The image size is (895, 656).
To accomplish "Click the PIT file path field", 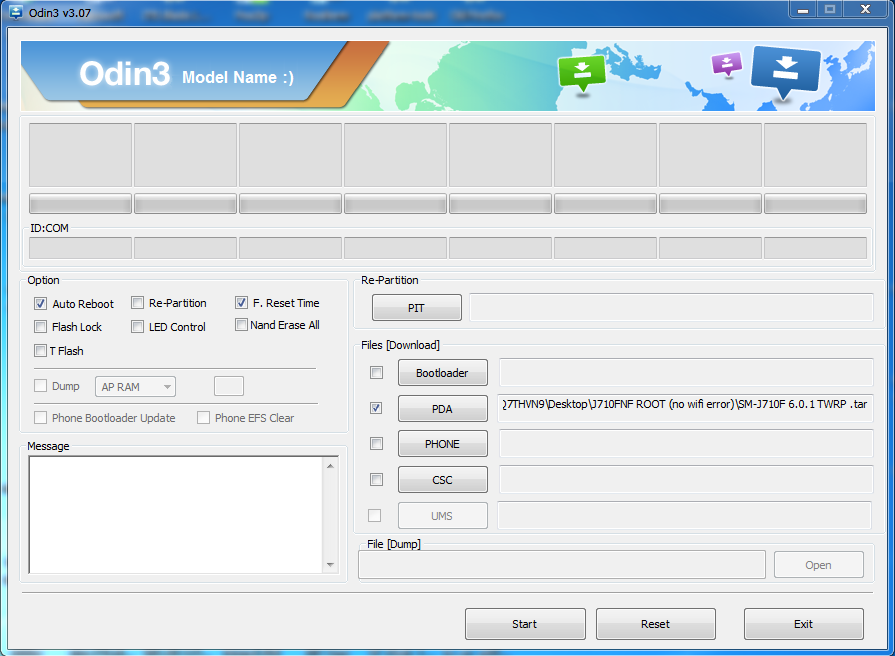I will pos(671,308).
